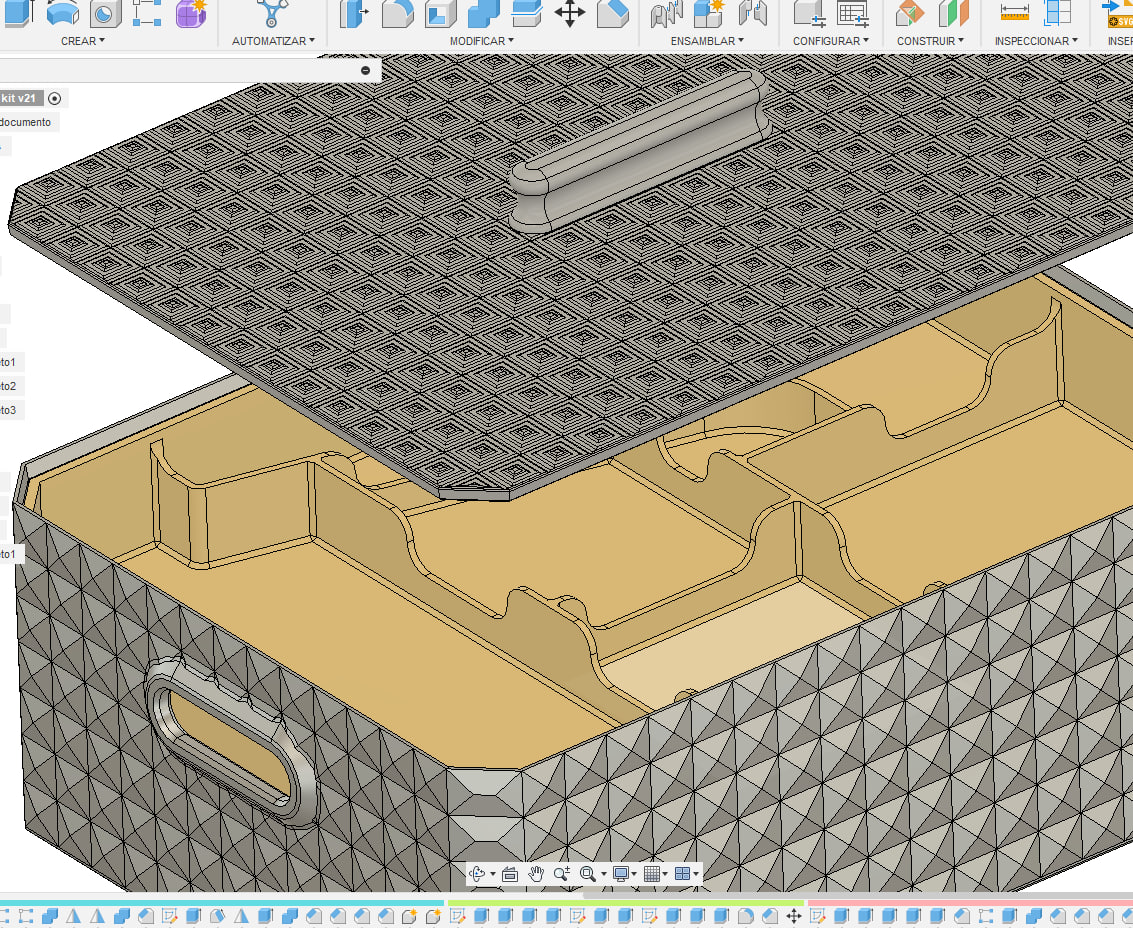
Task: Expand the Display Settings dropdown arrow
Action: [x=634, y=874]
